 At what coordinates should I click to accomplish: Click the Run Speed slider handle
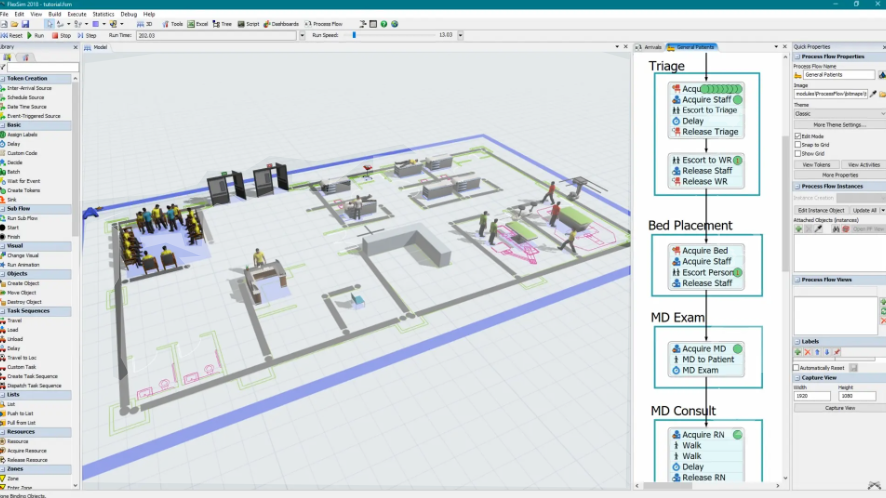(x=354, y=35)
